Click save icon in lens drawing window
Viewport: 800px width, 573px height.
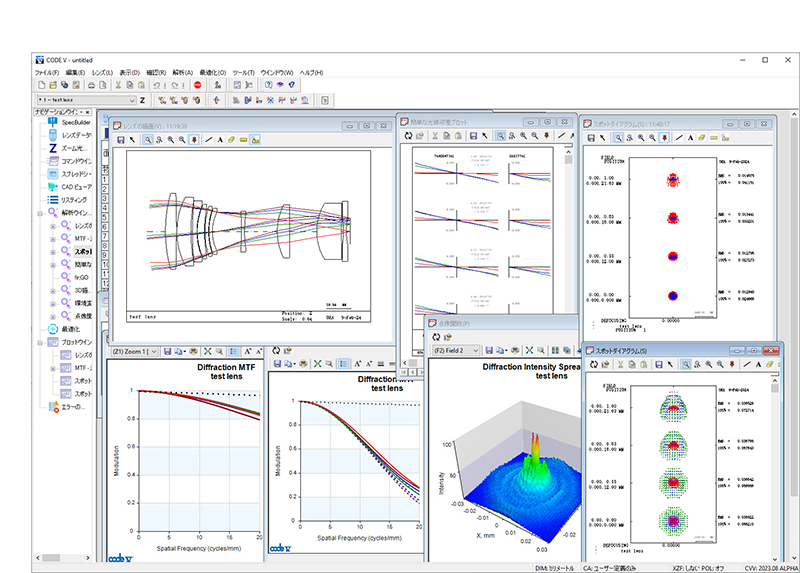[x=121, y=140]
